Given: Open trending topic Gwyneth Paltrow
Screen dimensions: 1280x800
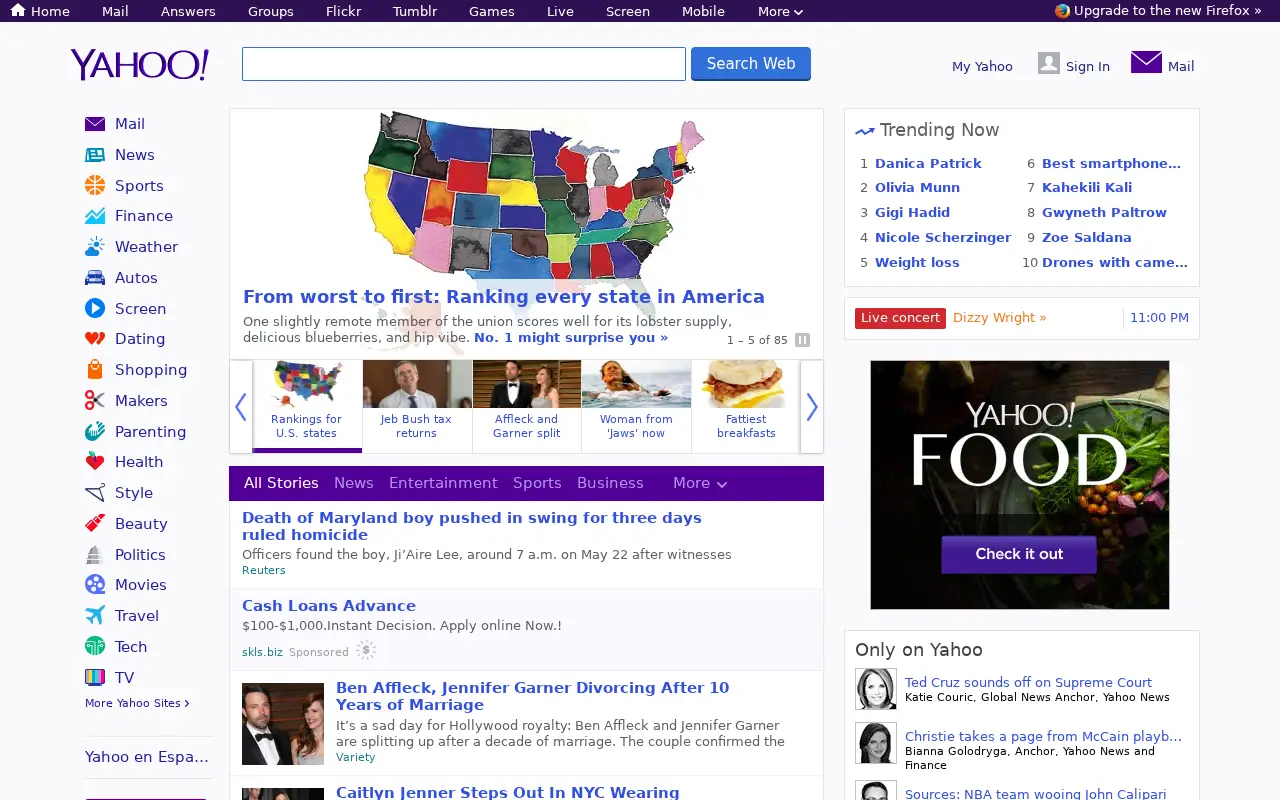Looking at the screenshot, I should 1104,212.
